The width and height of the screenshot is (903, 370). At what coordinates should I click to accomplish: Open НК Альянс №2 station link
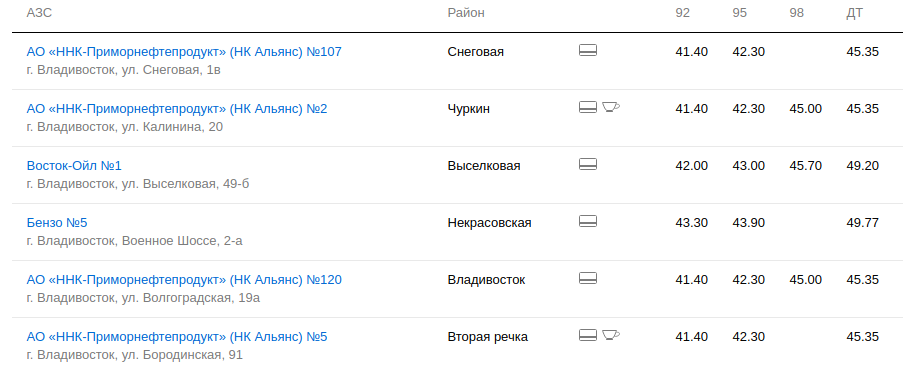pos(177,109)
